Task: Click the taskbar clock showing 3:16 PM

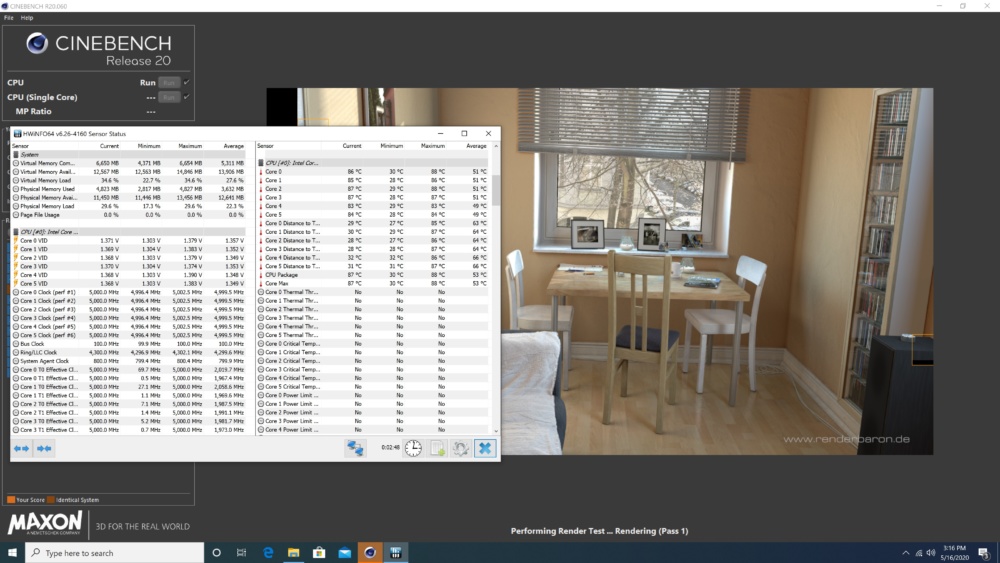Action: pyautogui.click(x=955, y=553)
